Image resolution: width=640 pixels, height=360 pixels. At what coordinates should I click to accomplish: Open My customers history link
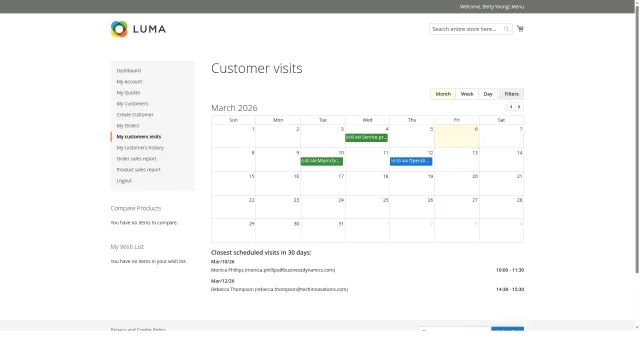(x=140, y=148)
